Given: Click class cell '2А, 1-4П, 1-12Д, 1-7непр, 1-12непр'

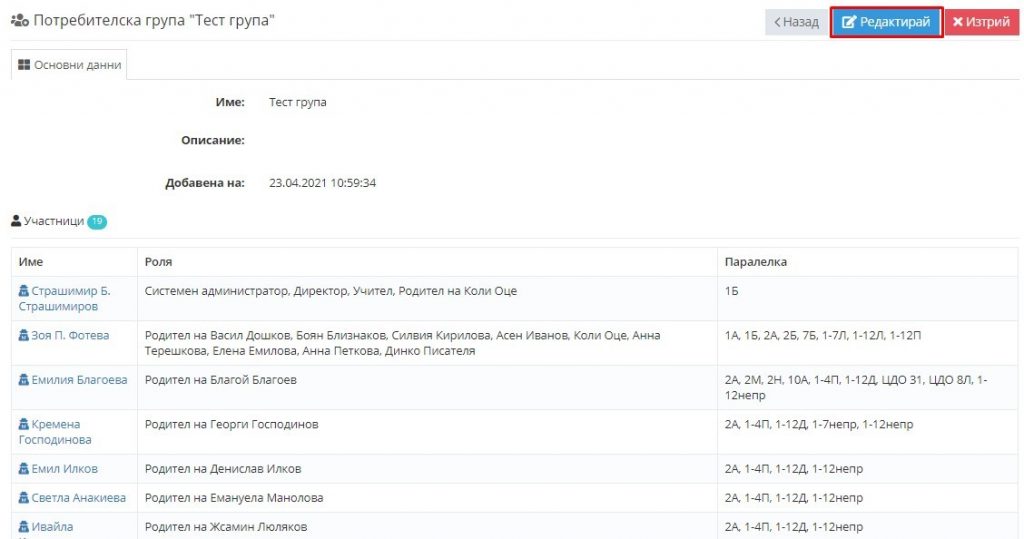Looking at the screenshot, I should click(x=867, y=432).
